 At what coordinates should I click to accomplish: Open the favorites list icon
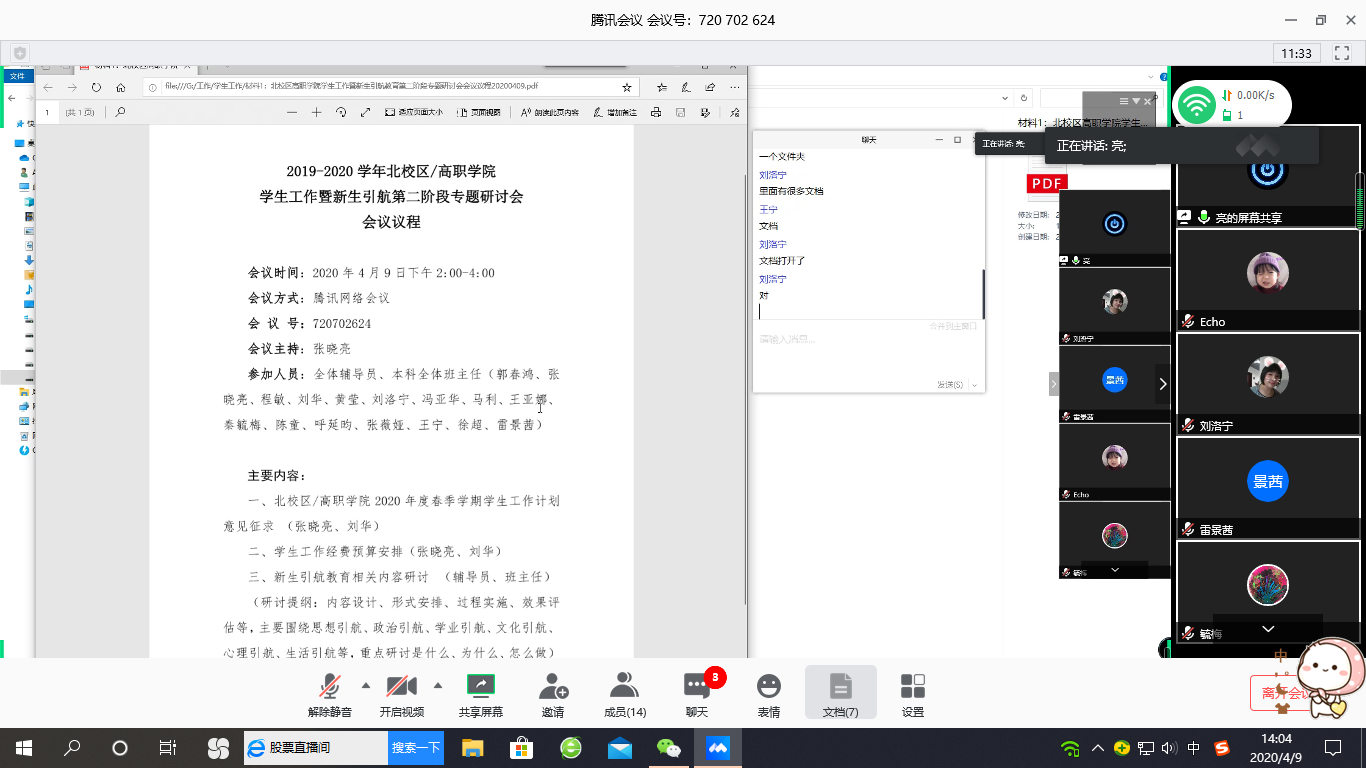(660, 87)
